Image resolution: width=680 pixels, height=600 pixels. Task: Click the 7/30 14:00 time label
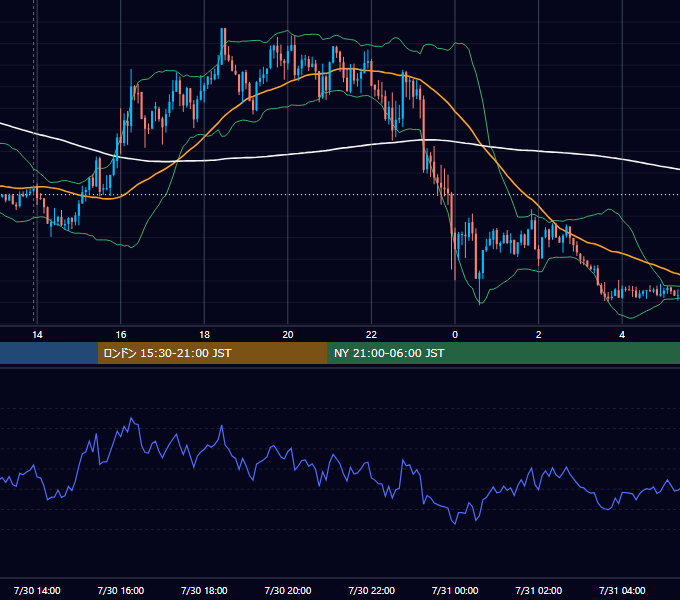coord(37,590)
